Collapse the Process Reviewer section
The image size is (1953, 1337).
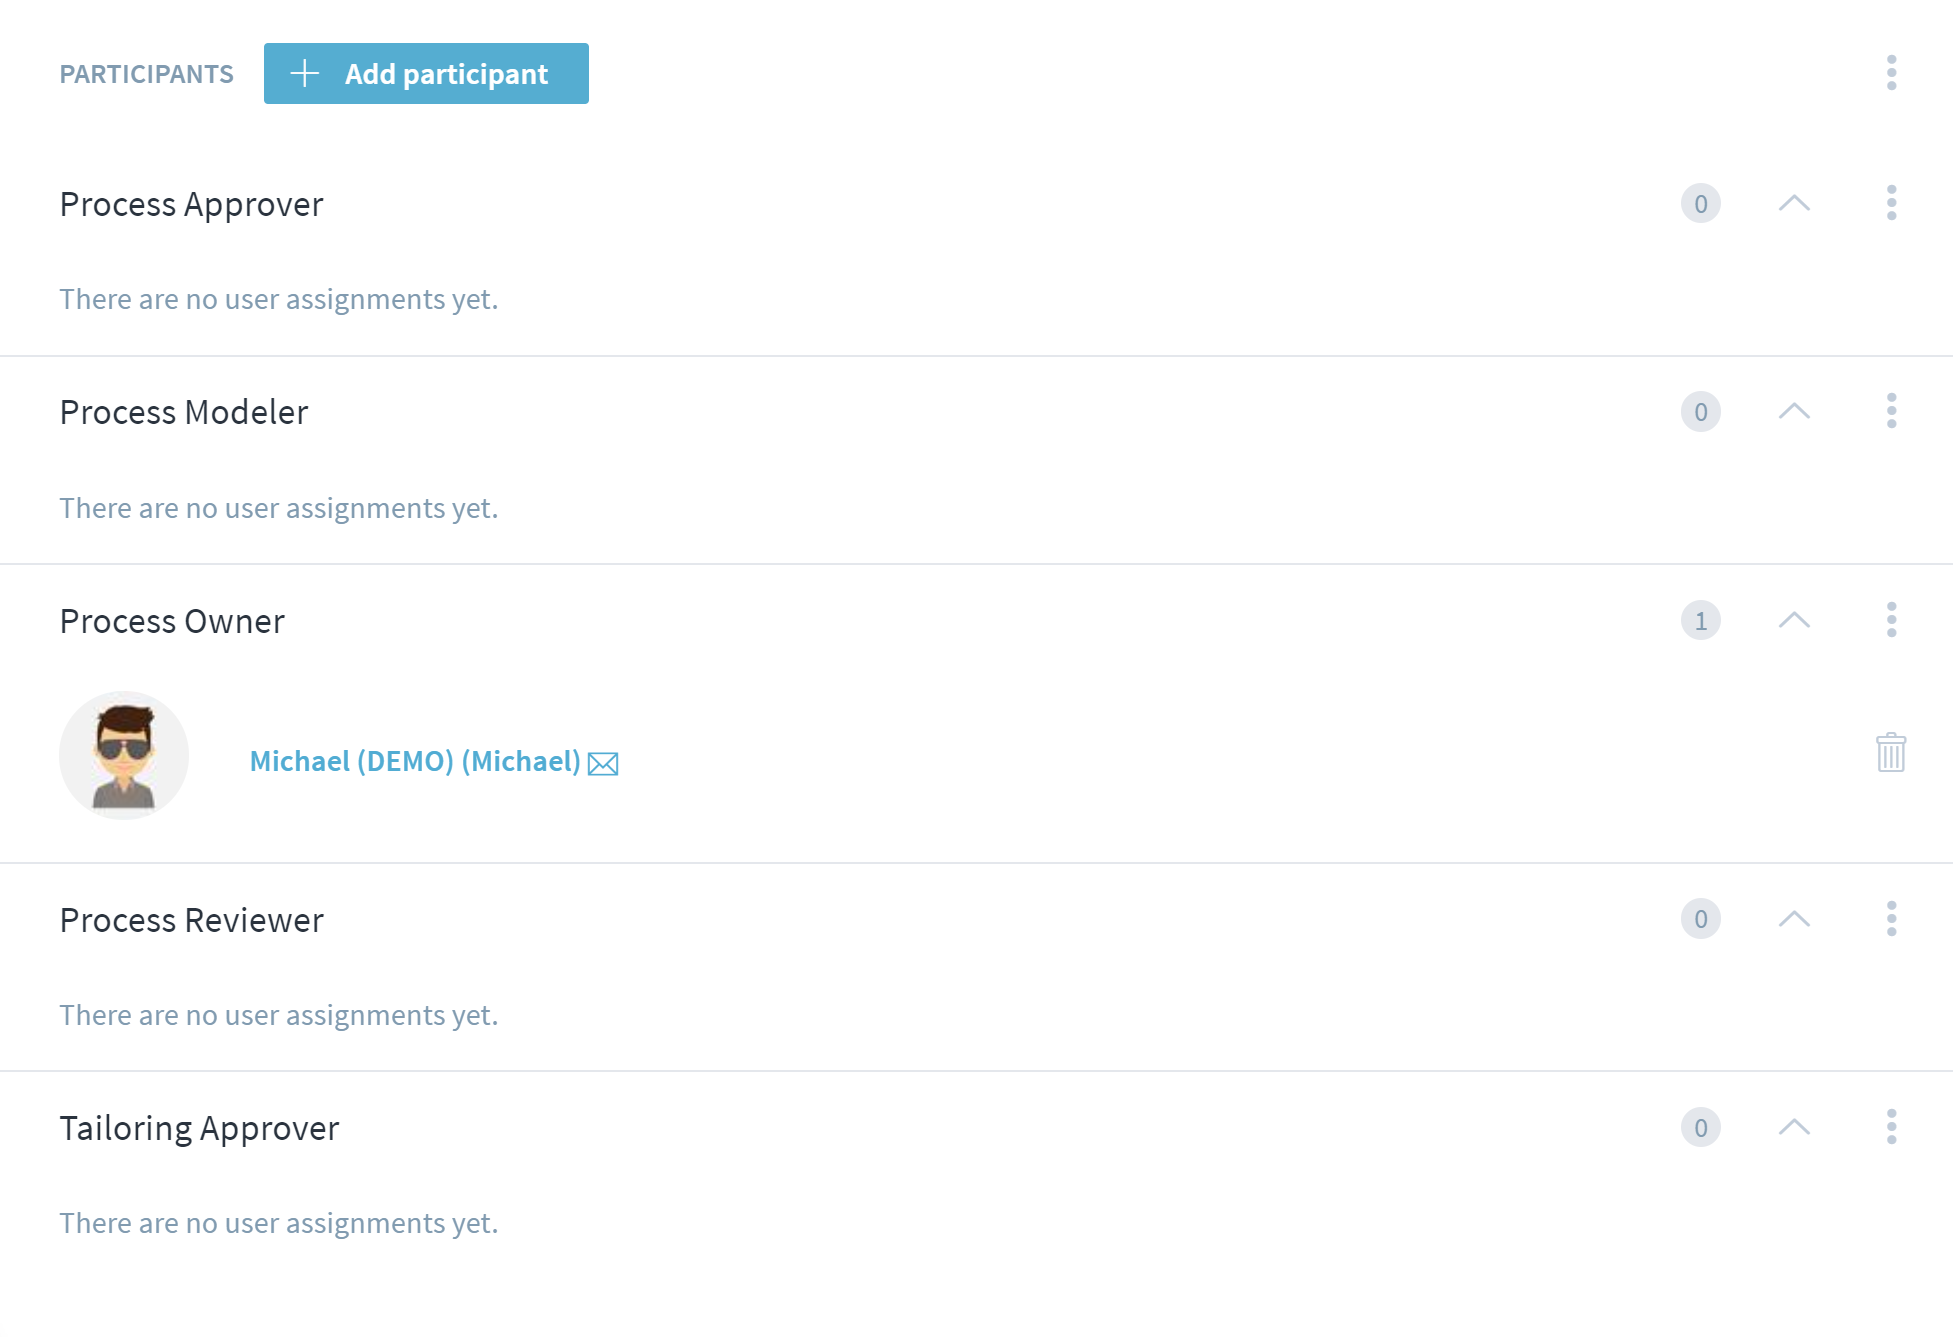pos(1794,919)
